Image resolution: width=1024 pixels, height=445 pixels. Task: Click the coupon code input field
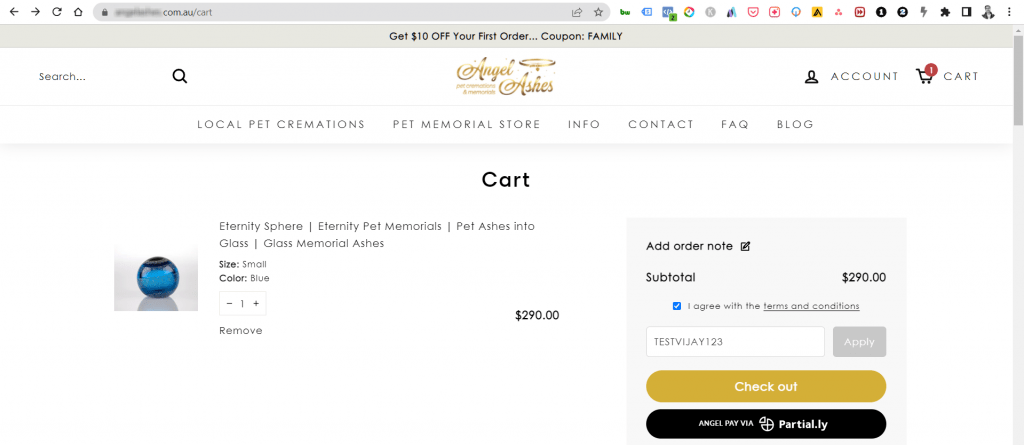[735, 342]
